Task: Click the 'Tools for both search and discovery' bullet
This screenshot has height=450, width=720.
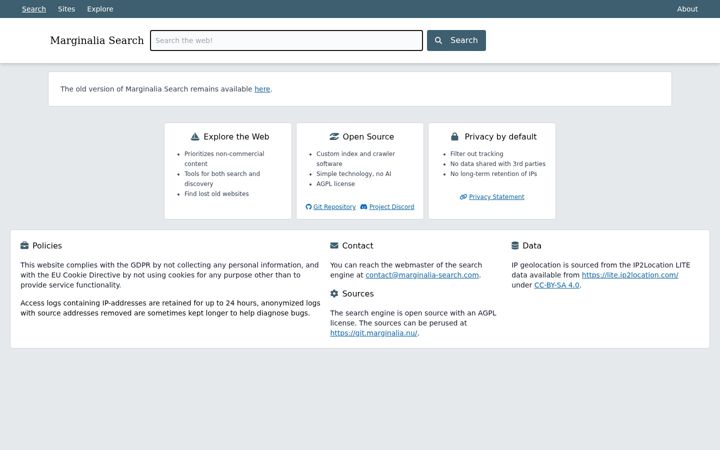Action: point(222,179)
